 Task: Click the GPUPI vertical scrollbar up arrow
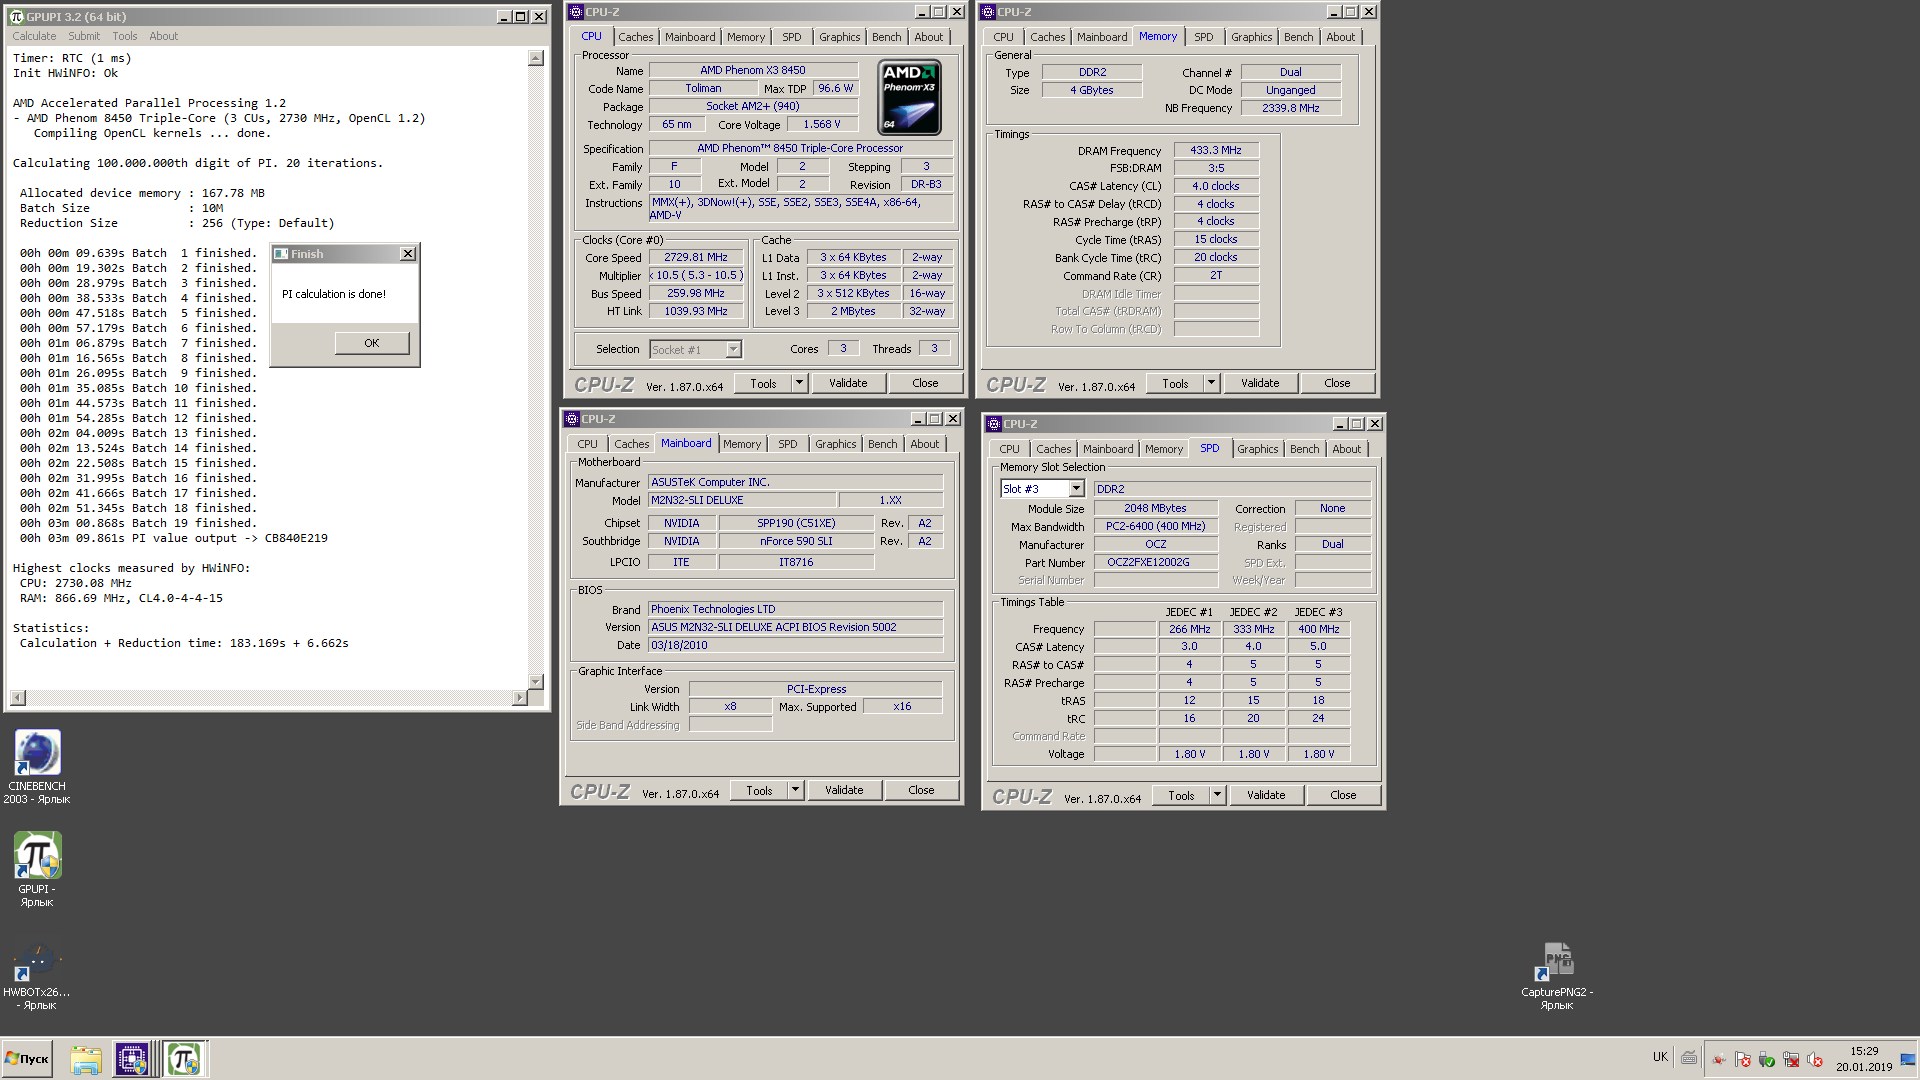536,58
